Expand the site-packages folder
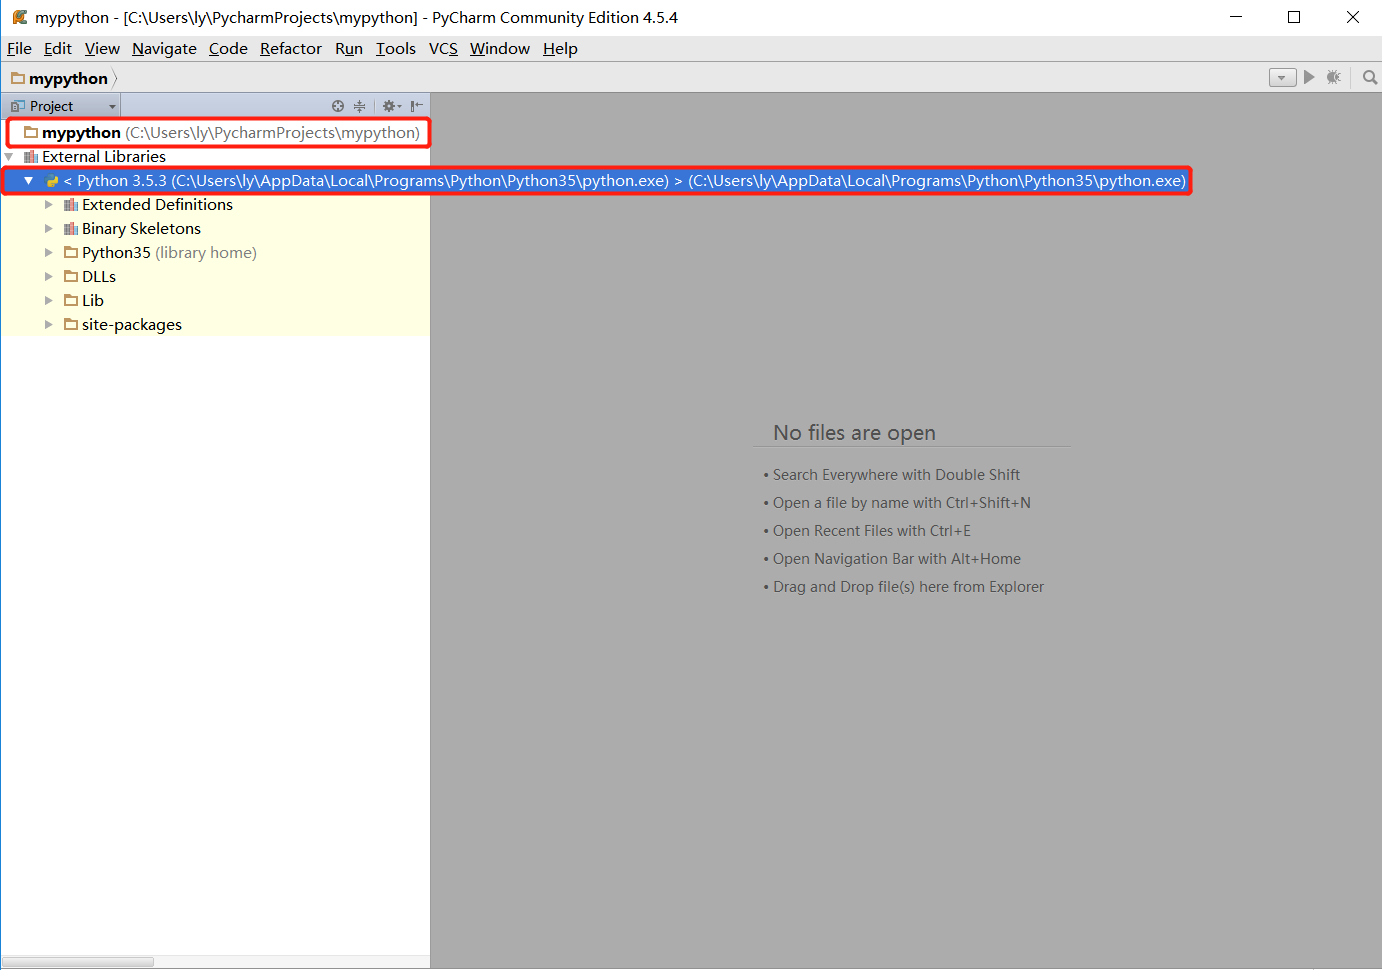1382x970 pixels. pyautogui.click(x=48, y=324)
